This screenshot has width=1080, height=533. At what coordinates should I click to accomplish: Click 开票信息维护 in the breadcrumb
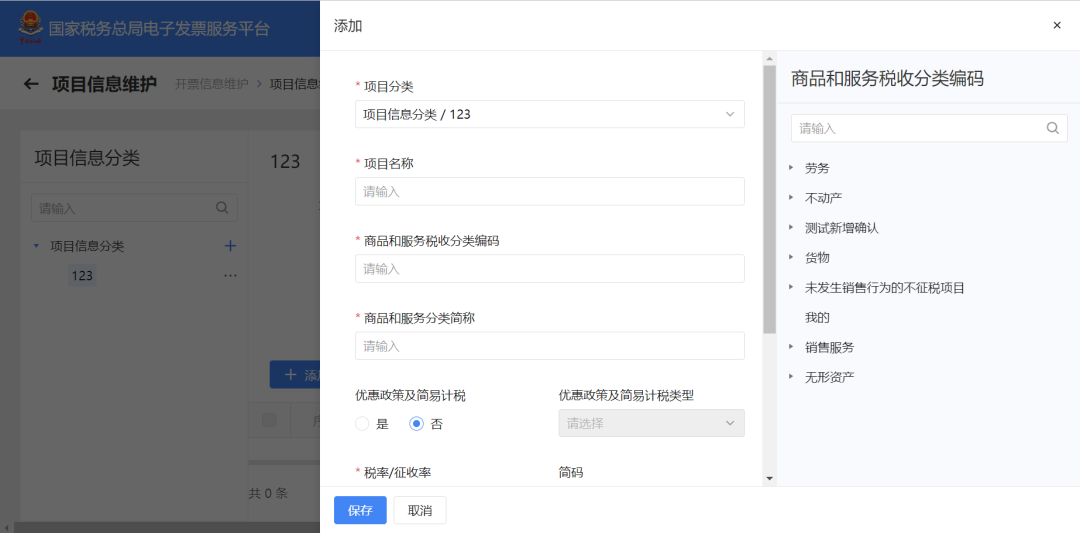pyautogui.click(x=212, y=84)
